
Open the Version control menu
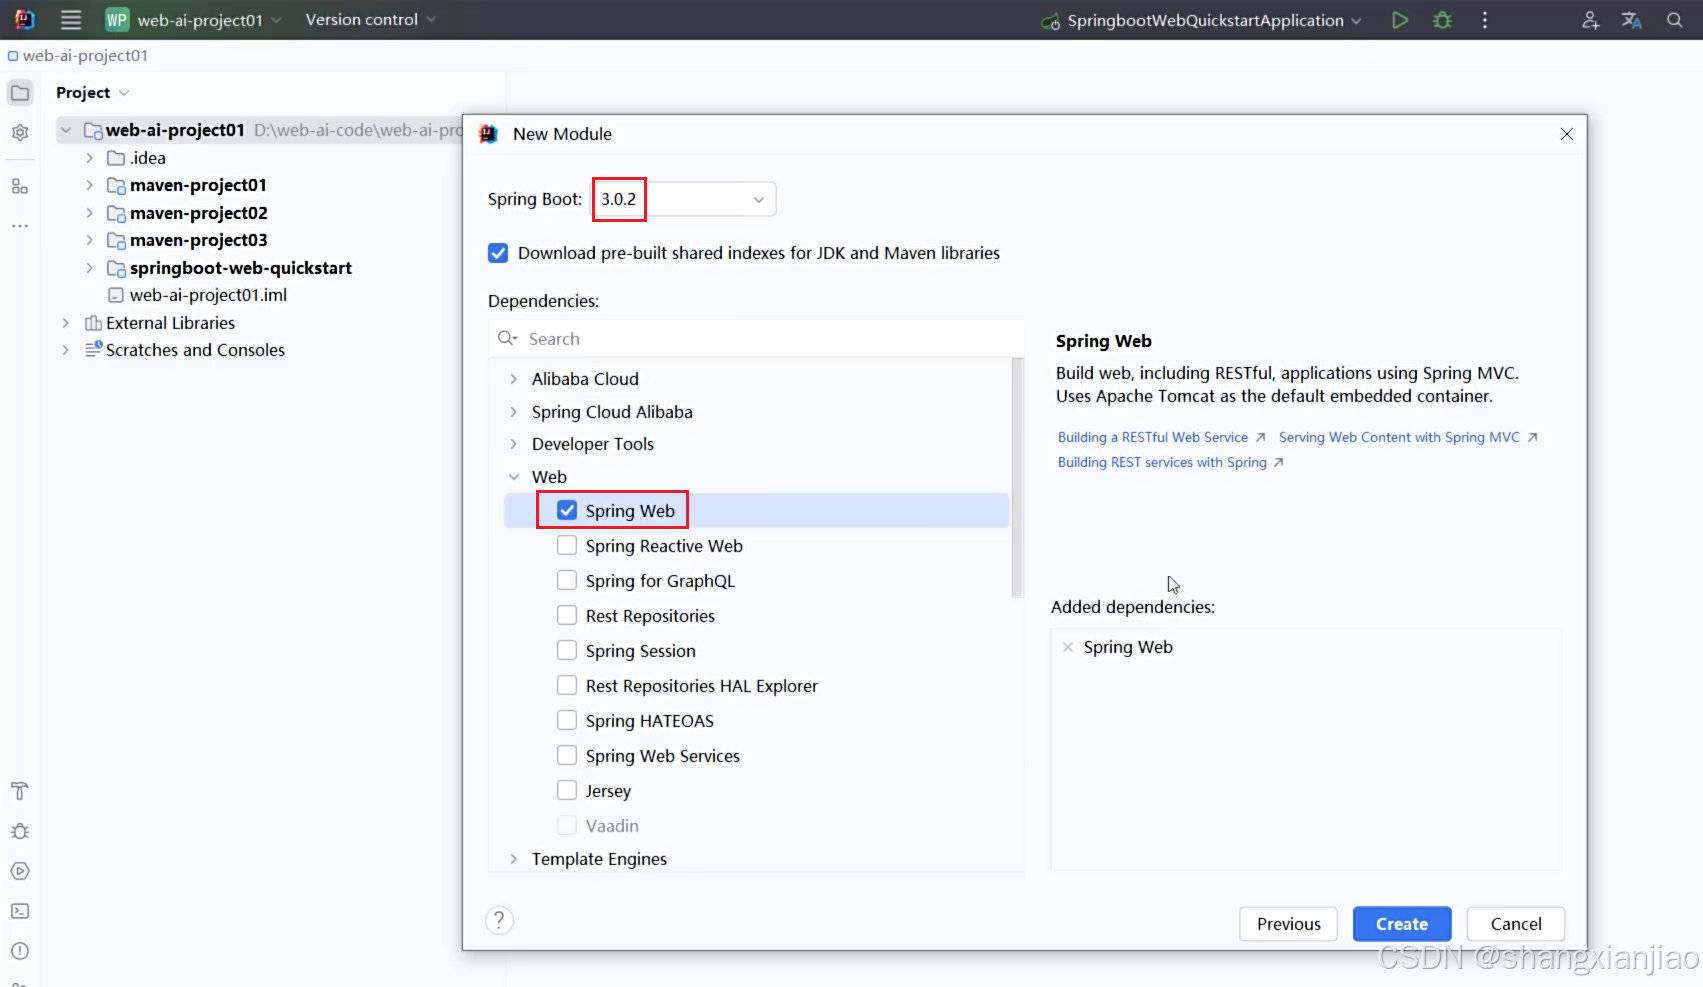(371, 20)
